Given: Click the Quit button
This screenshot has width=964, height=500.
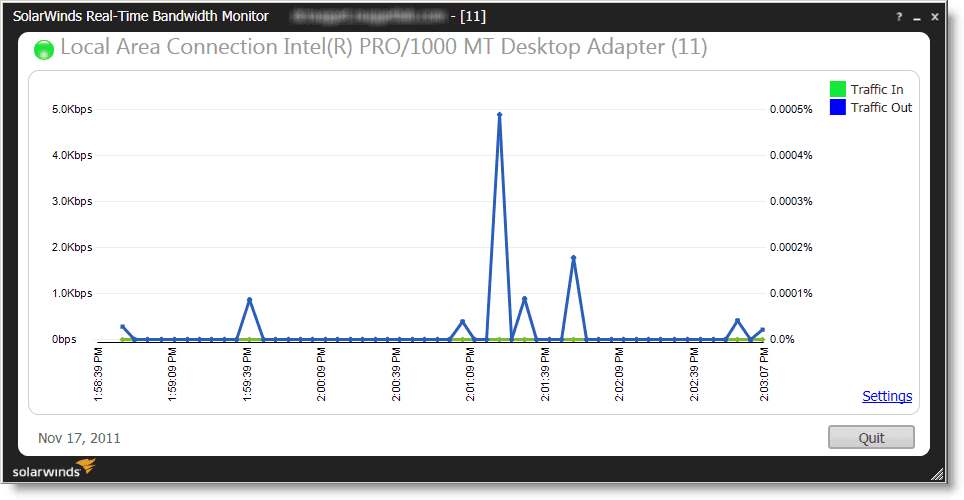Looking at the screenshot, I should (x=871, y=437).
